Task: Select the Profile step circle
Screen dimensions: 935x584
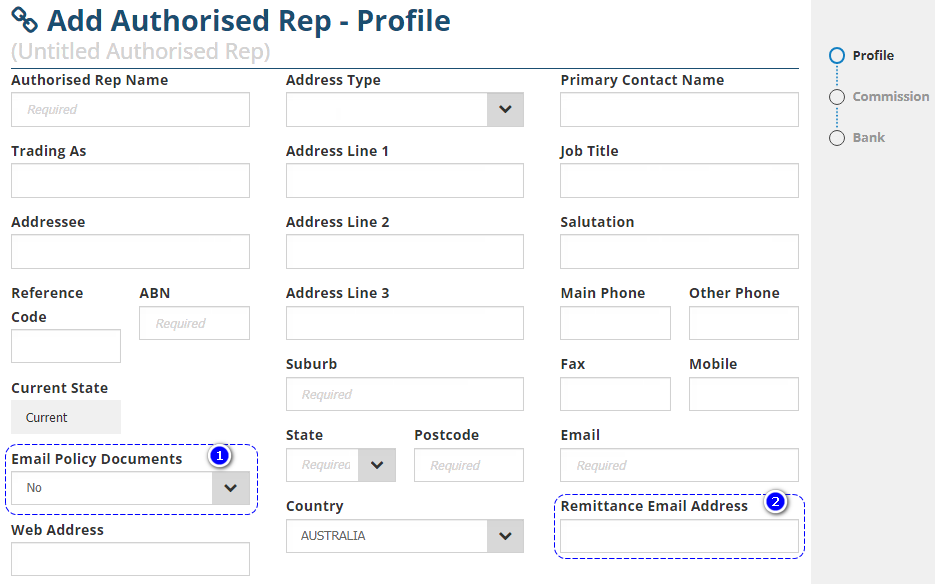Action: click(x=837, y=56)
